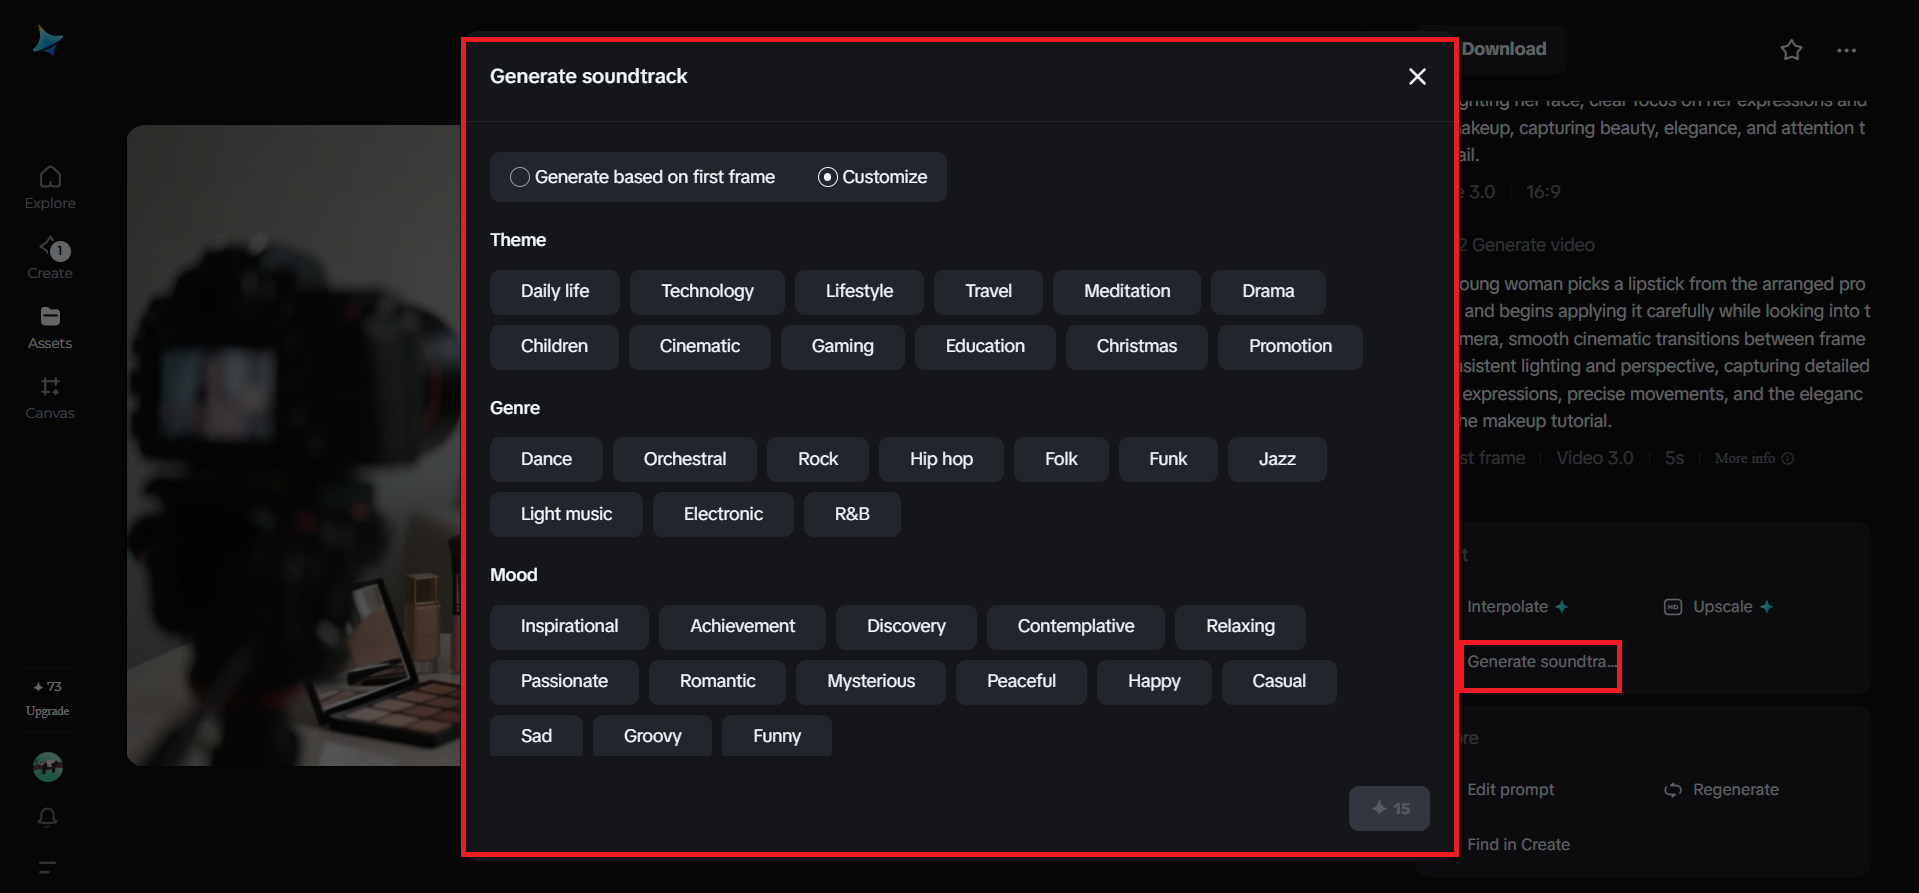Click the Upscale HD icon
Viewport: 1919px width, 893px height.
1673,607
